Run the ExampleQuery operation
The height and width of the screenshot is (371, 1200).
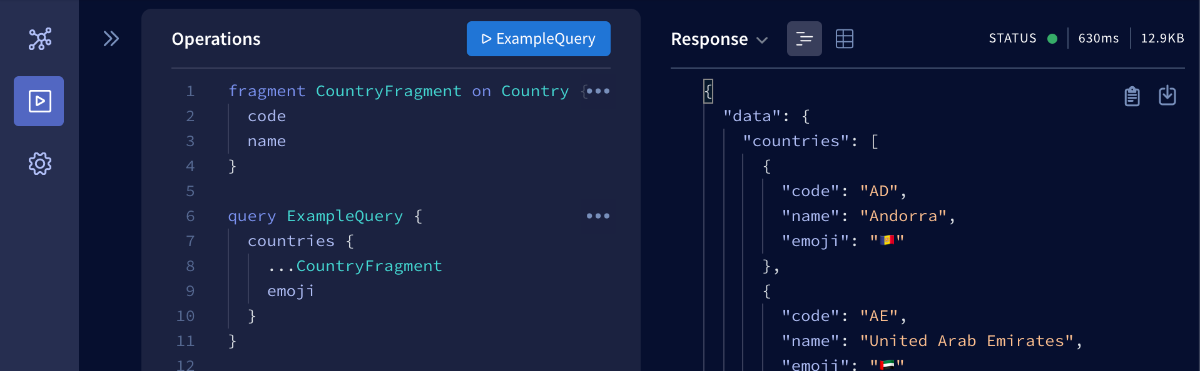[539, 39]
